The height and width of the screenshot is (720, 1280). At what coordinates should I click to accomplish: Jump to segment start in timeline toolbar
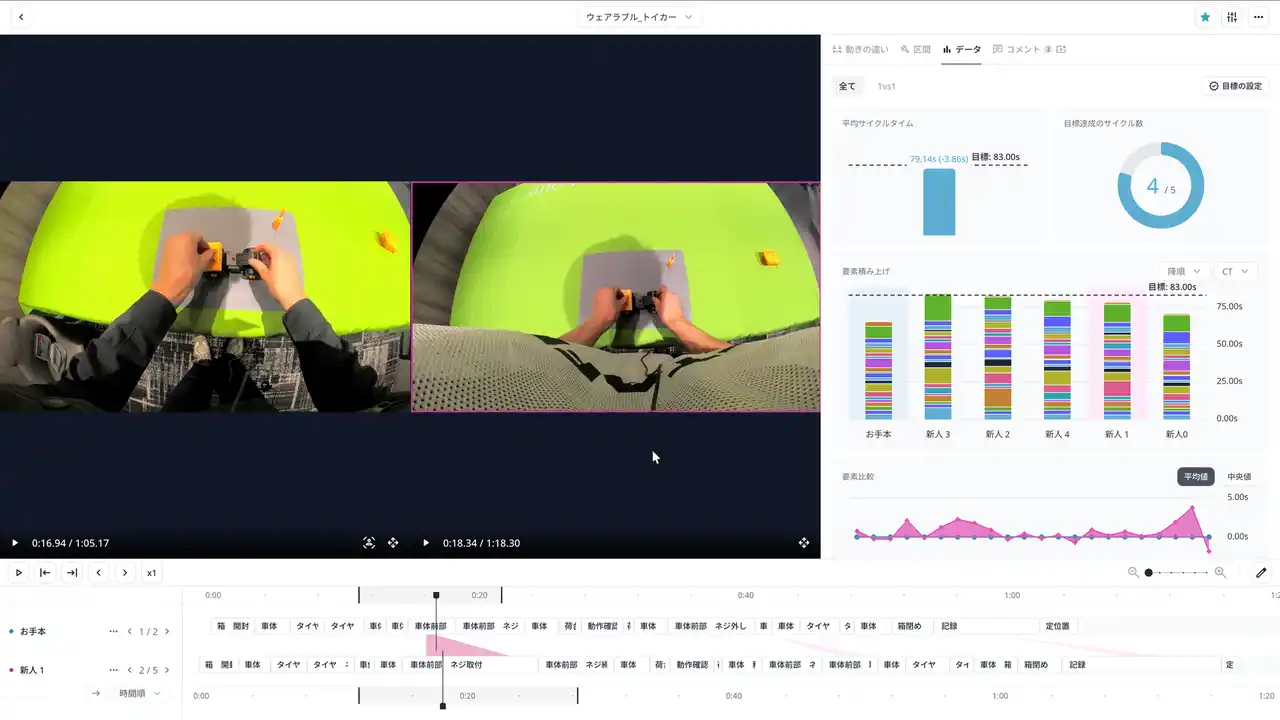45,573
